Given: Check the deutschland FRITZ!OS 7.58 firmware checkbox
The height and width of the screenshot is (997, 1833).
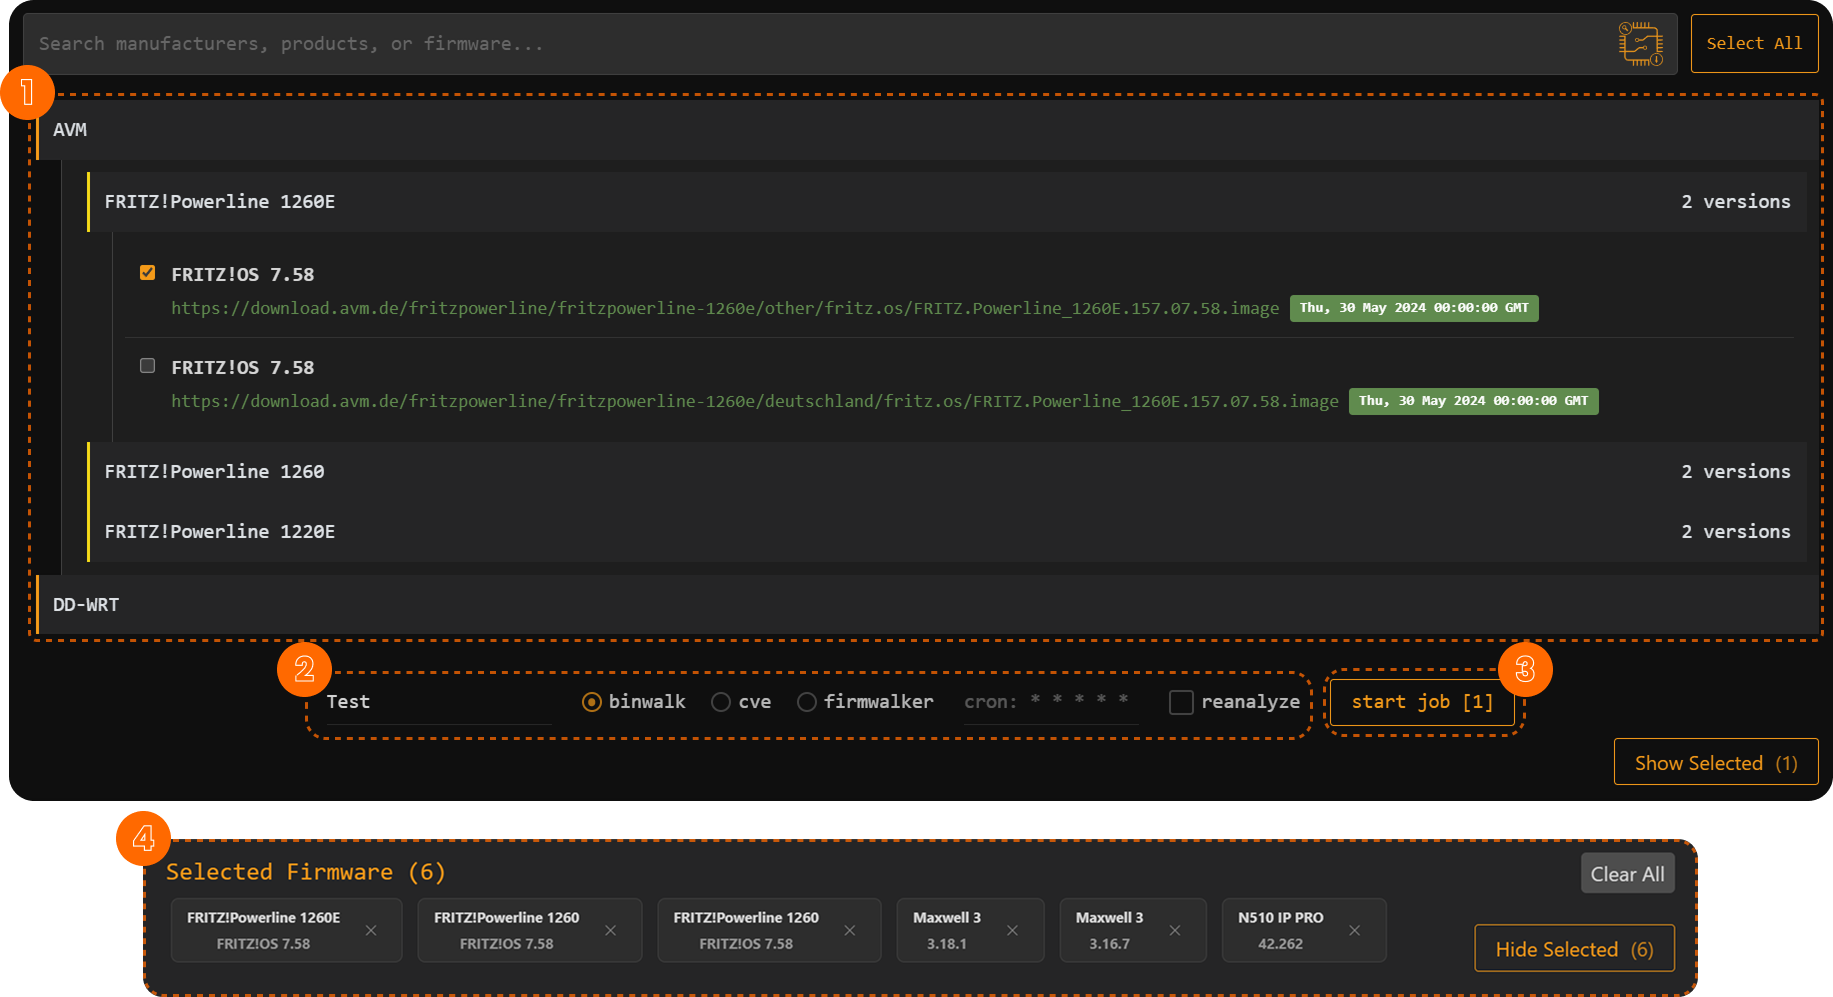Looking at the screenshot, I should 148,366.
